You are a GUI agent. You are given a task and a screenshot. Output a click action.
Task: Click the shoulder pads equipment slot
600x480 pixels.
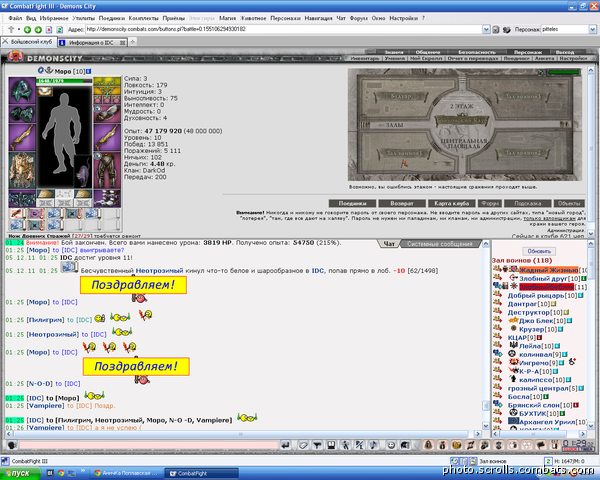click(x=22, y=114)
